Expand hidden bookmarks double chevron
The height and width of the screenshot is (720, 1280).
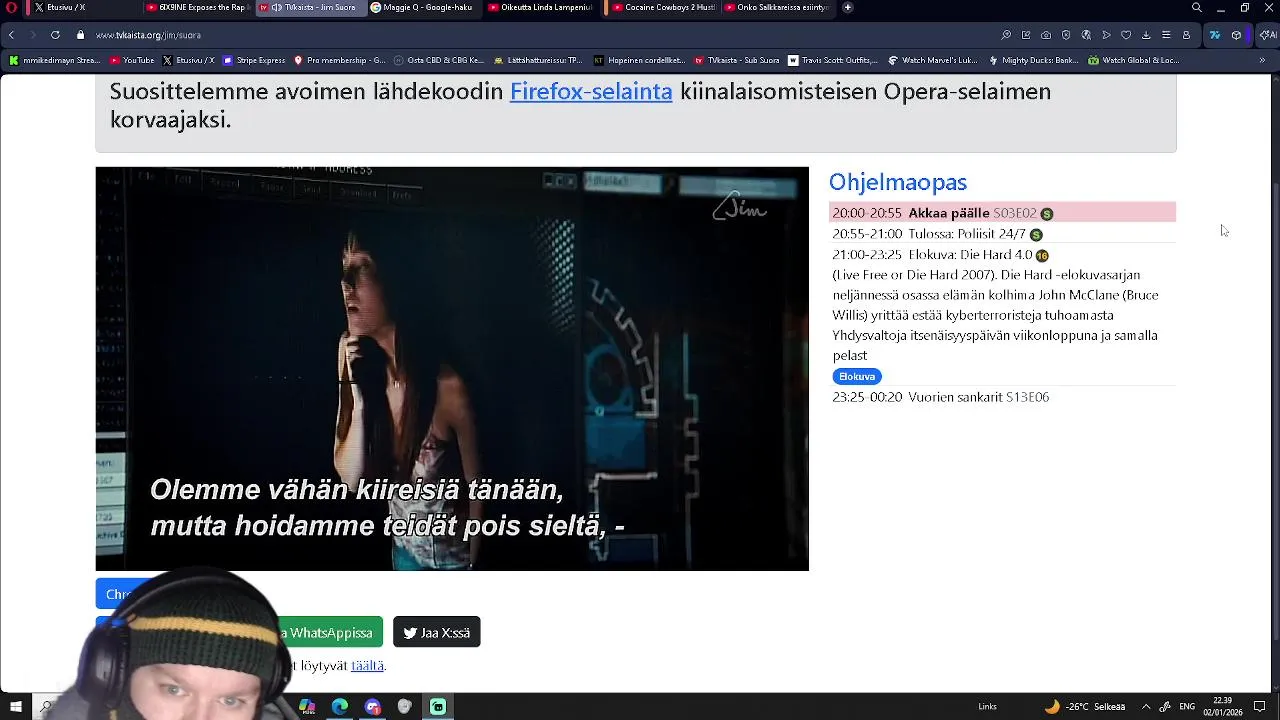click(1262, 60)
